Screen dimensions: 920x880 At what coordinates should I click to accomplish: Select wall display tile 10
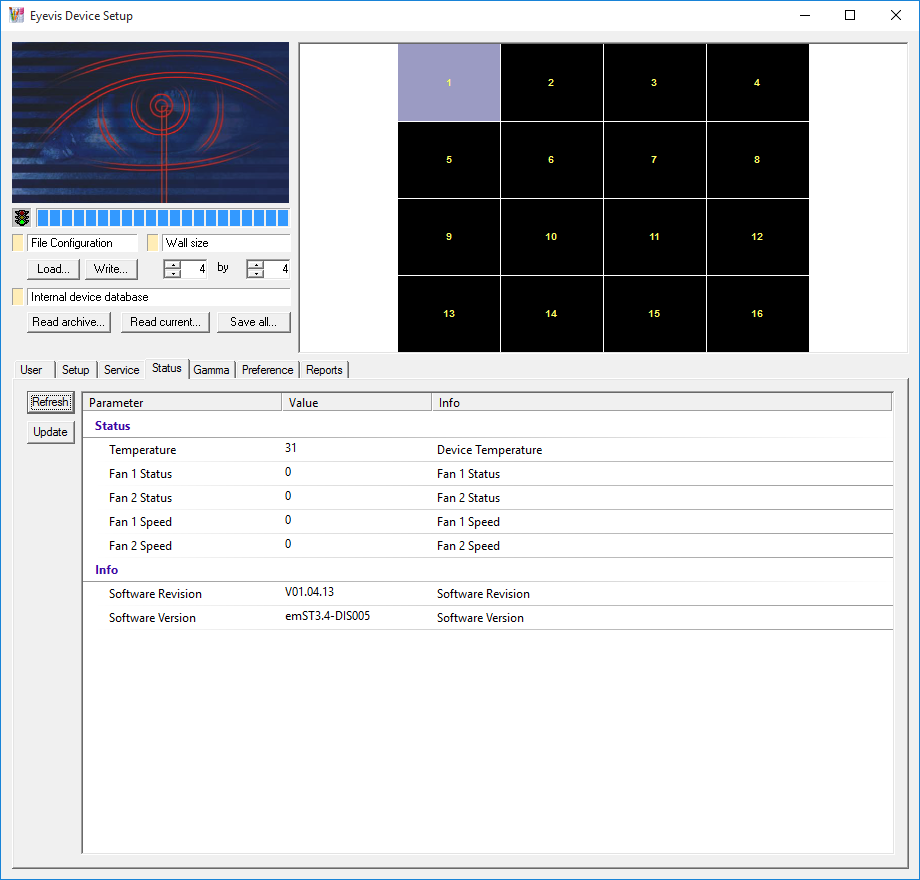pyautogui.click(x=552, y=237)
